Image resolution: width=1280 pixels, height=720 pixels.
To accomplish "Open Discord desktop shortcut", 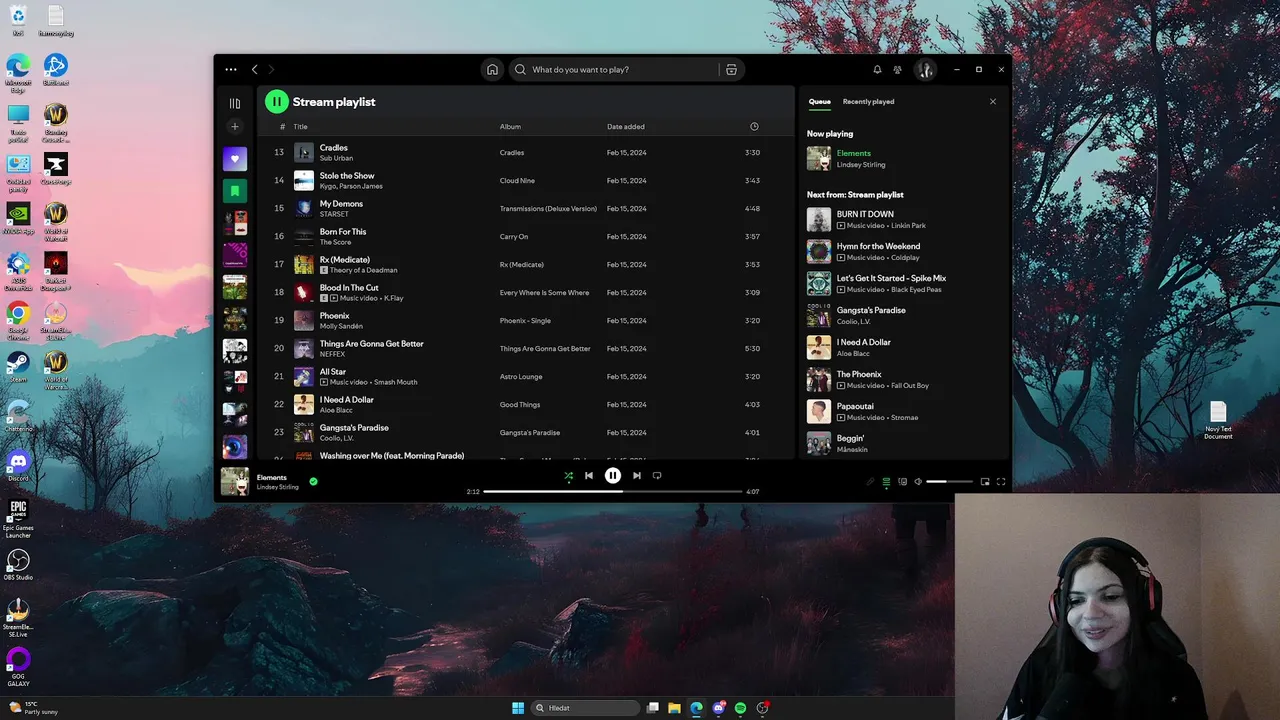I will click(18, 466).
